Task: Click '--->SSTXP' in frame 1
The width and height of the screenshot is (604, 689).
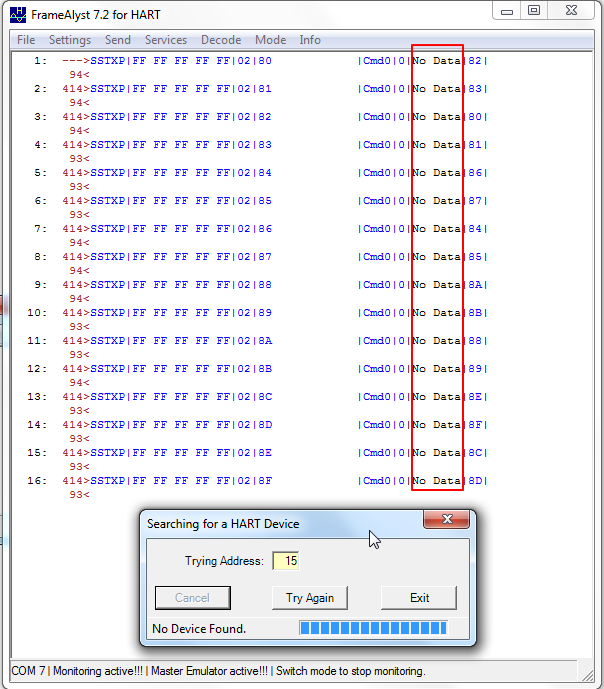Action: point(94,61)
